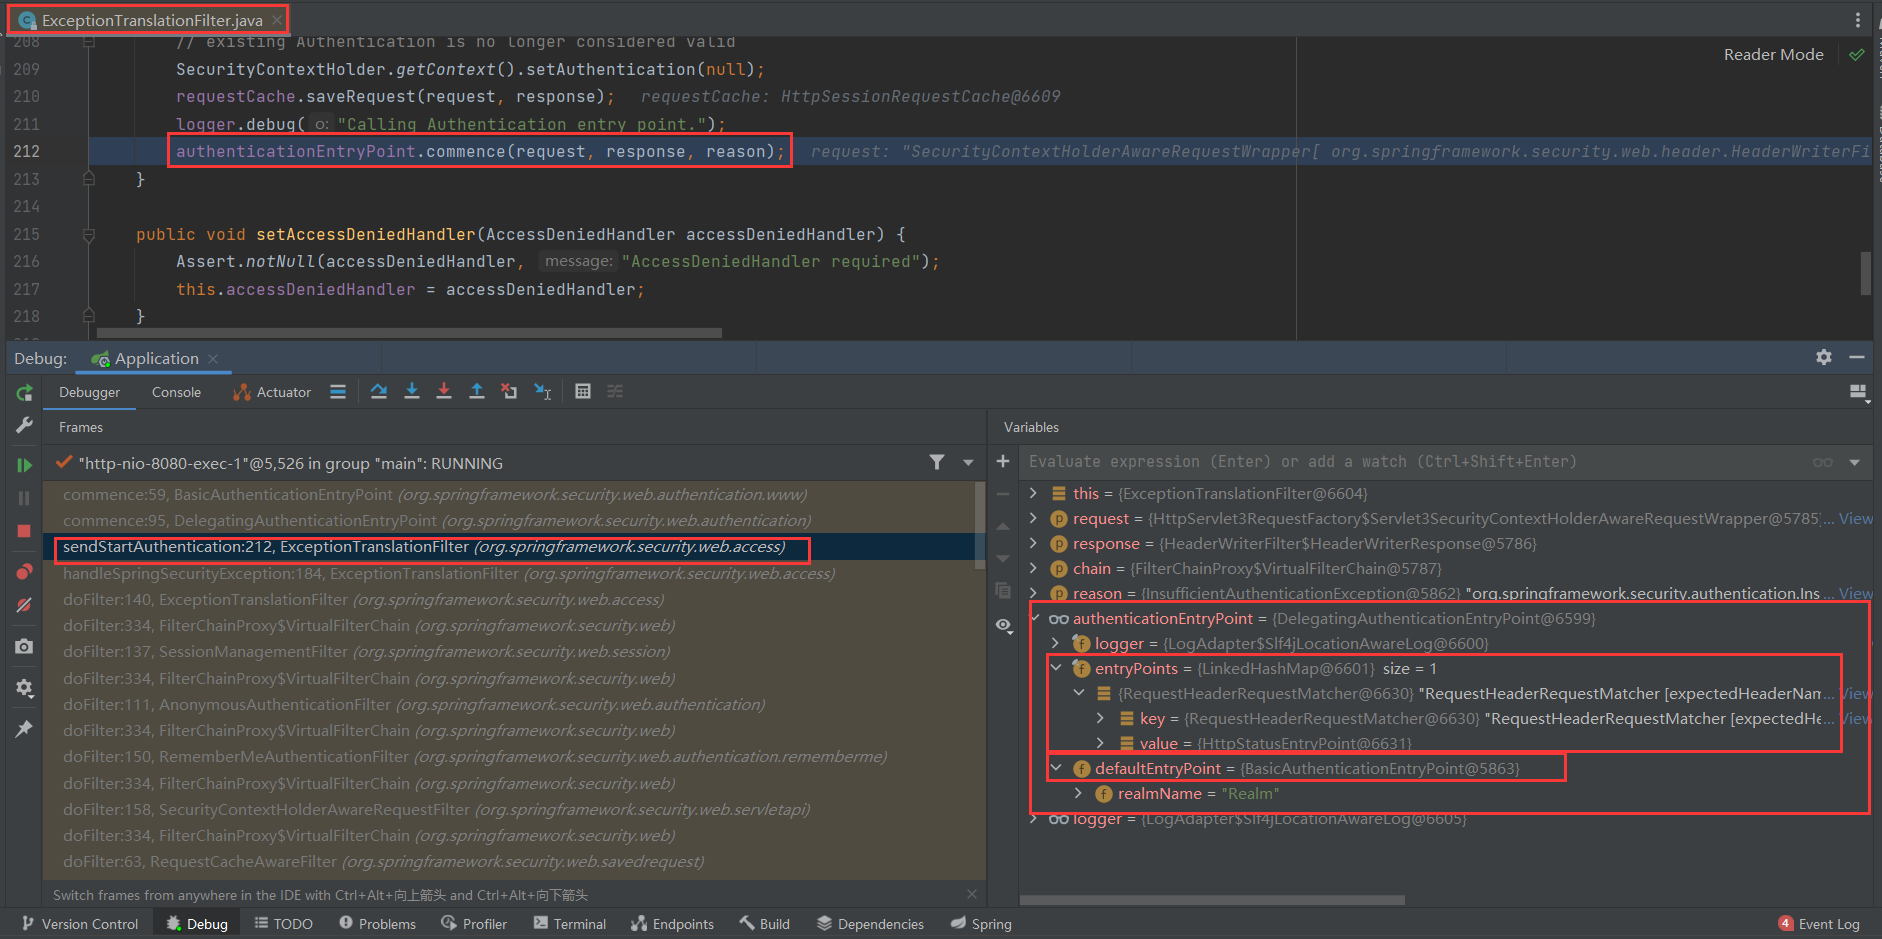Click the Show Execution Point icon
Screen dimensions: 1882x939
point(338,392)
